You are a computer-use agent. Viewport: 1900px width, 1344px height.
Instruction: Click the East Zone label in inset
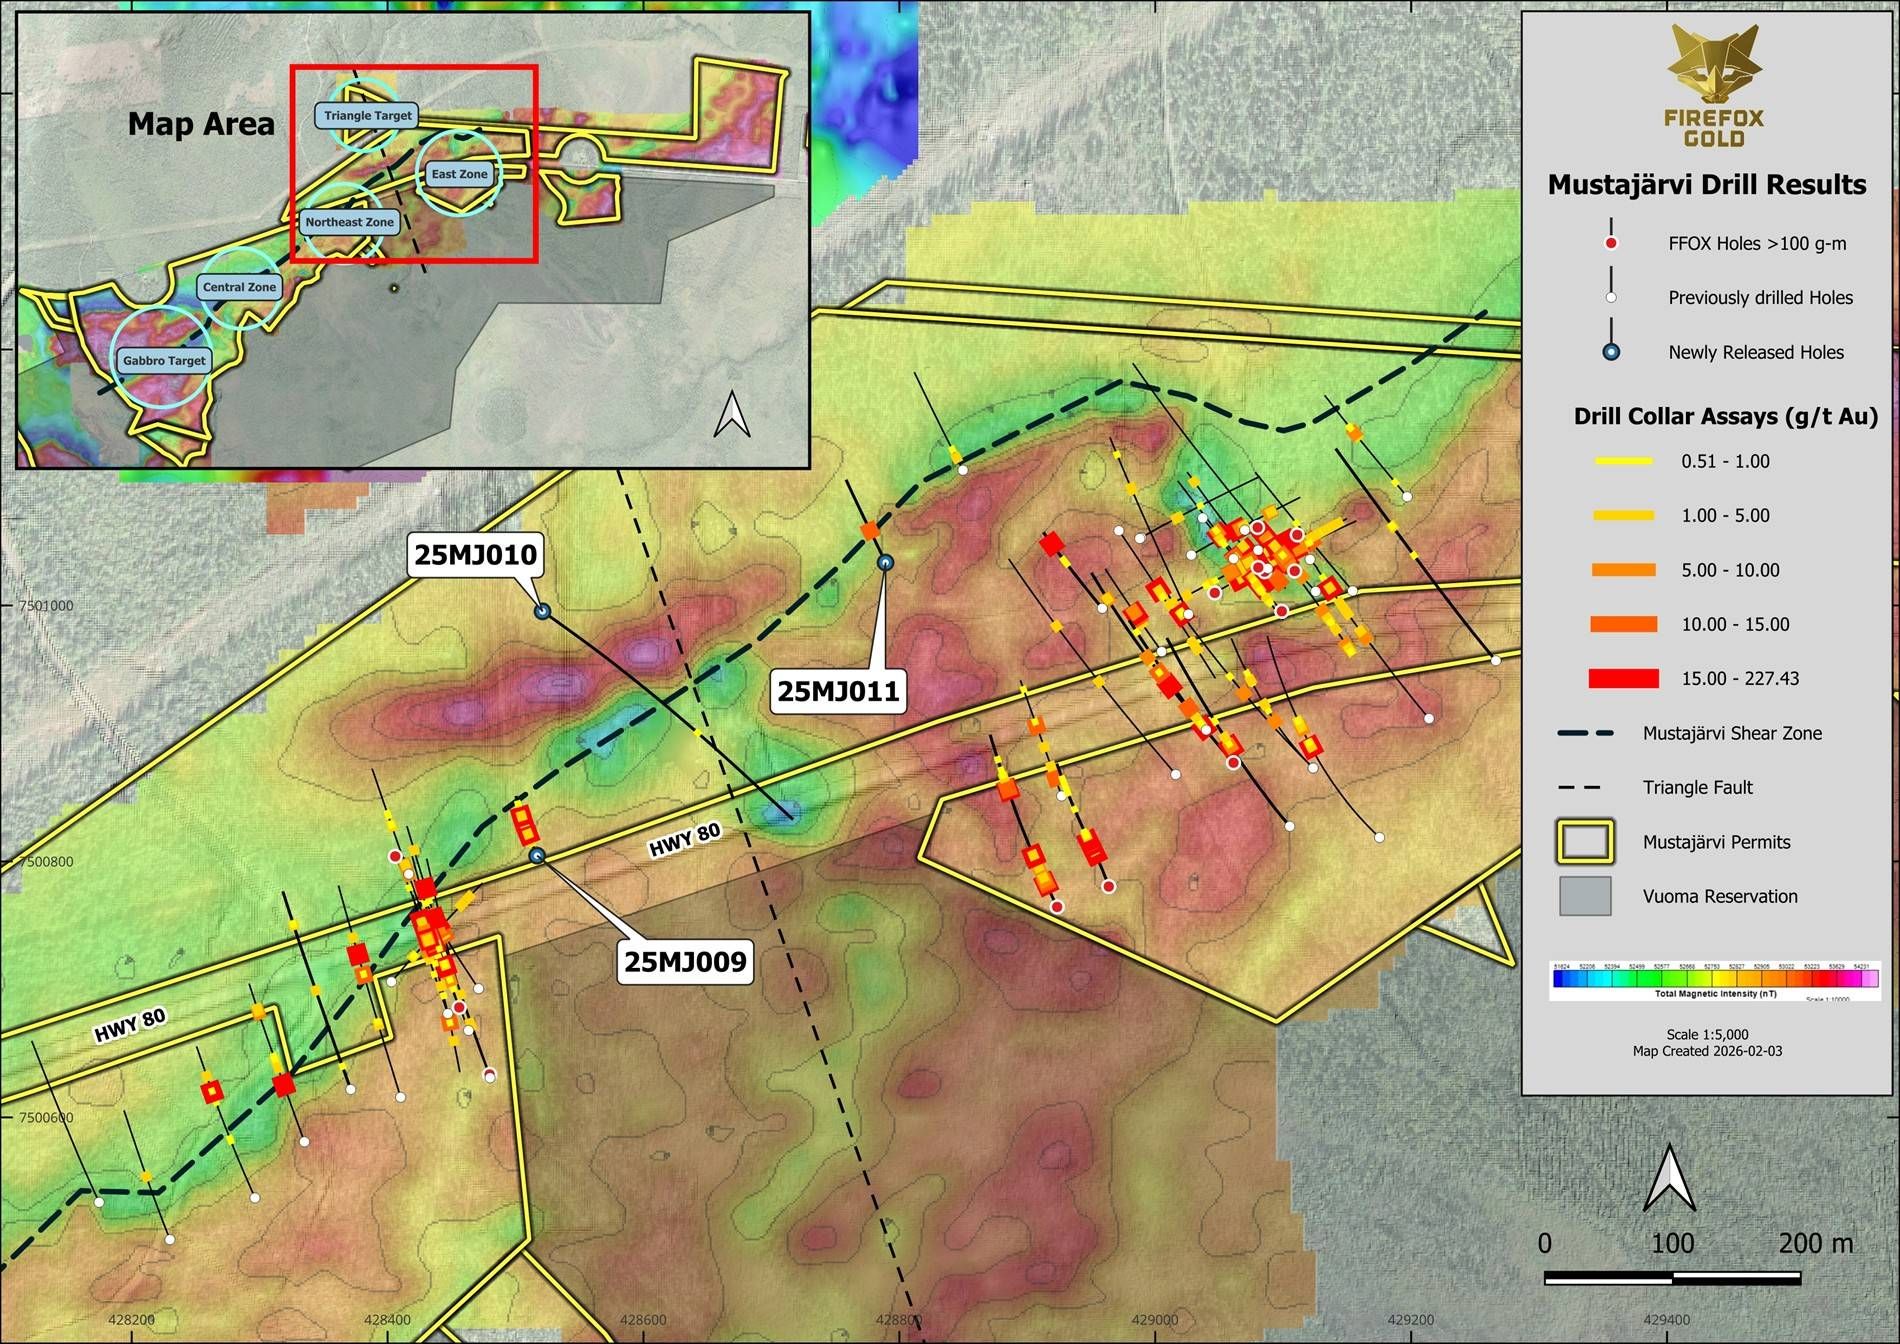click(x=459, y=174)
